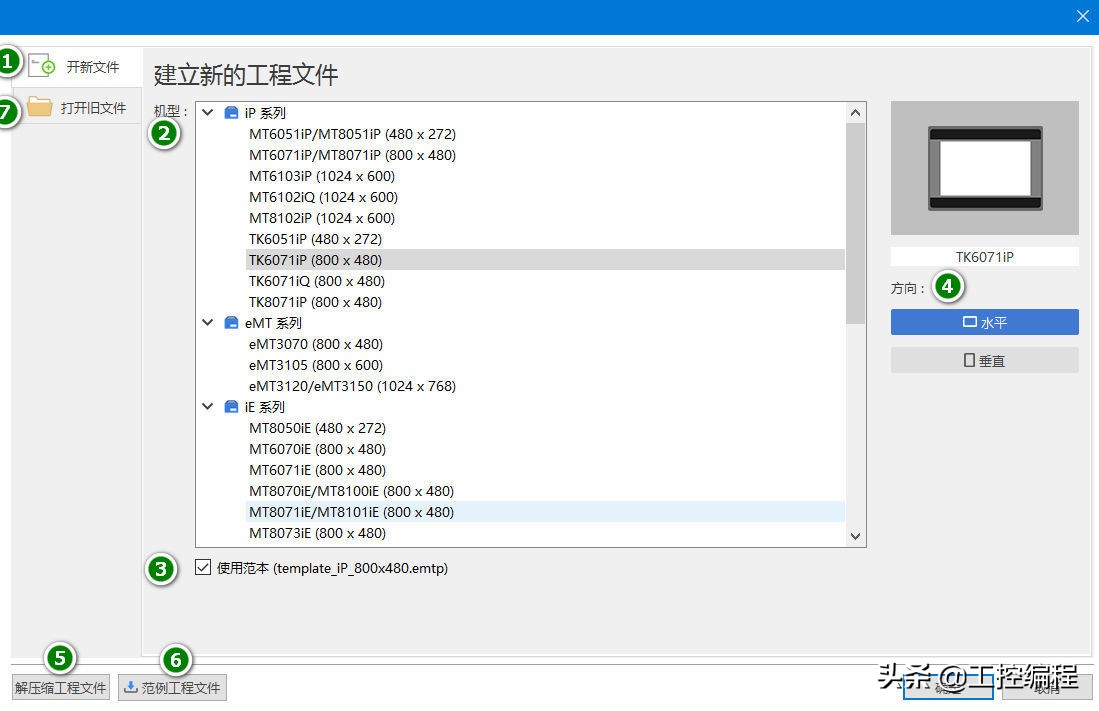This screenshot has width=1099, height=711.
Task: Collapse the iP 系列 tree group
Action: pos(207,112)
